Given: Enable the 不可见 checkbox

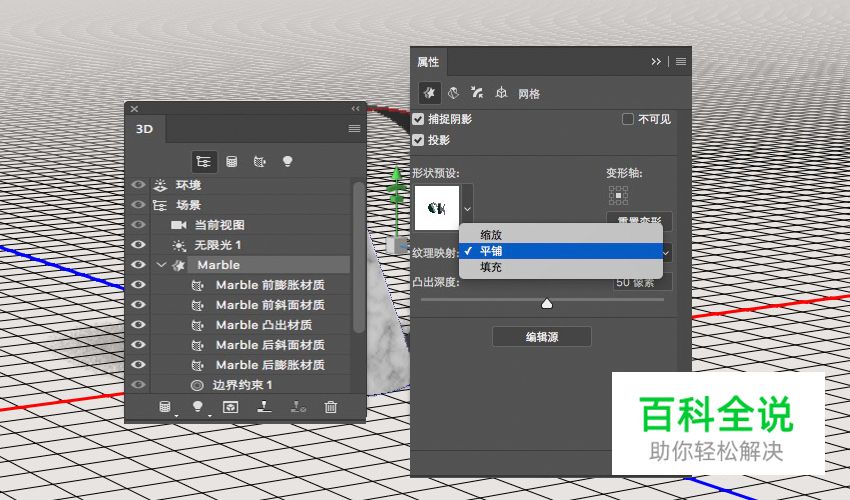Looking at the screenshot, I should pos(628,119).
